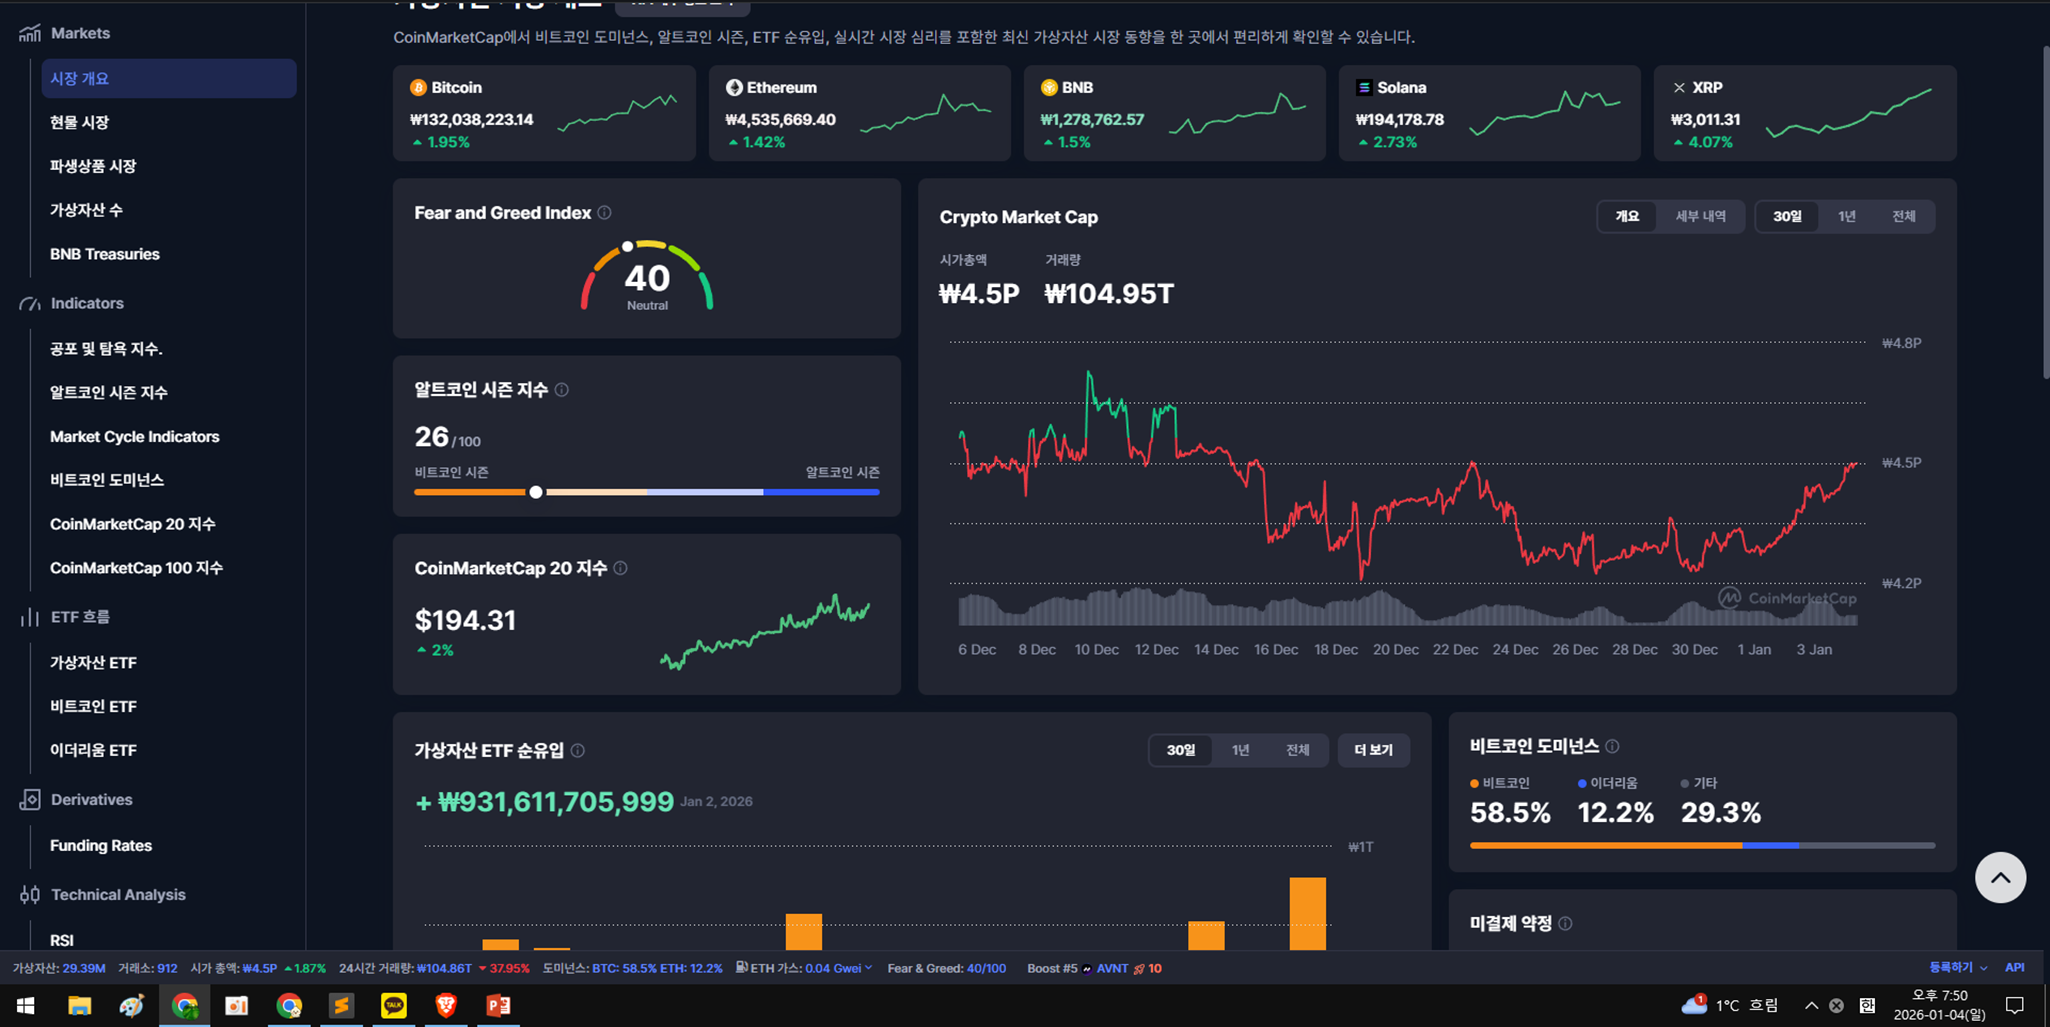Expand the ETH 가스 dropdown in footer
The image size is (2050, 1027).
[868, 968]
